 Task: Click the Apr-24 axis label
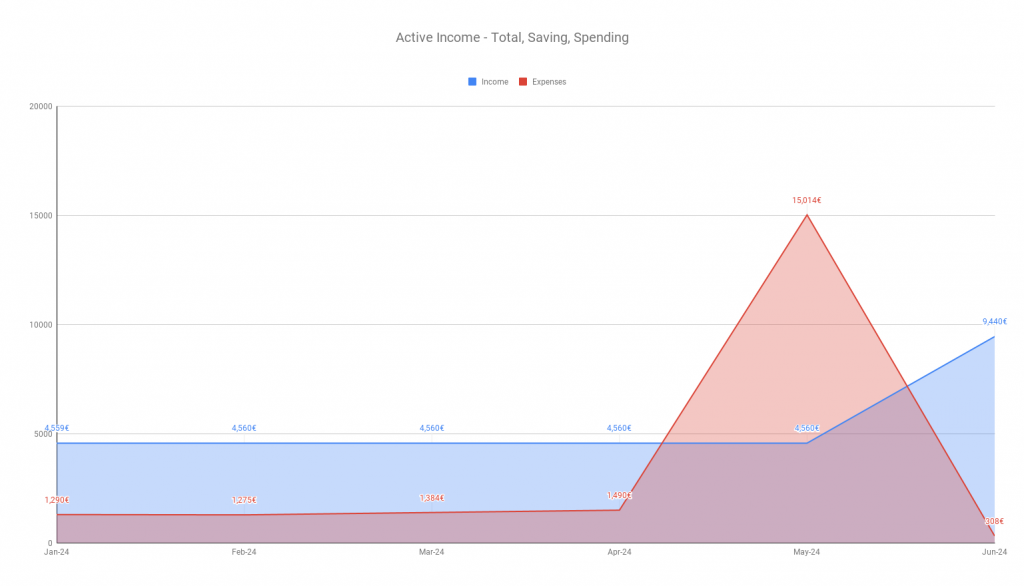619,552
